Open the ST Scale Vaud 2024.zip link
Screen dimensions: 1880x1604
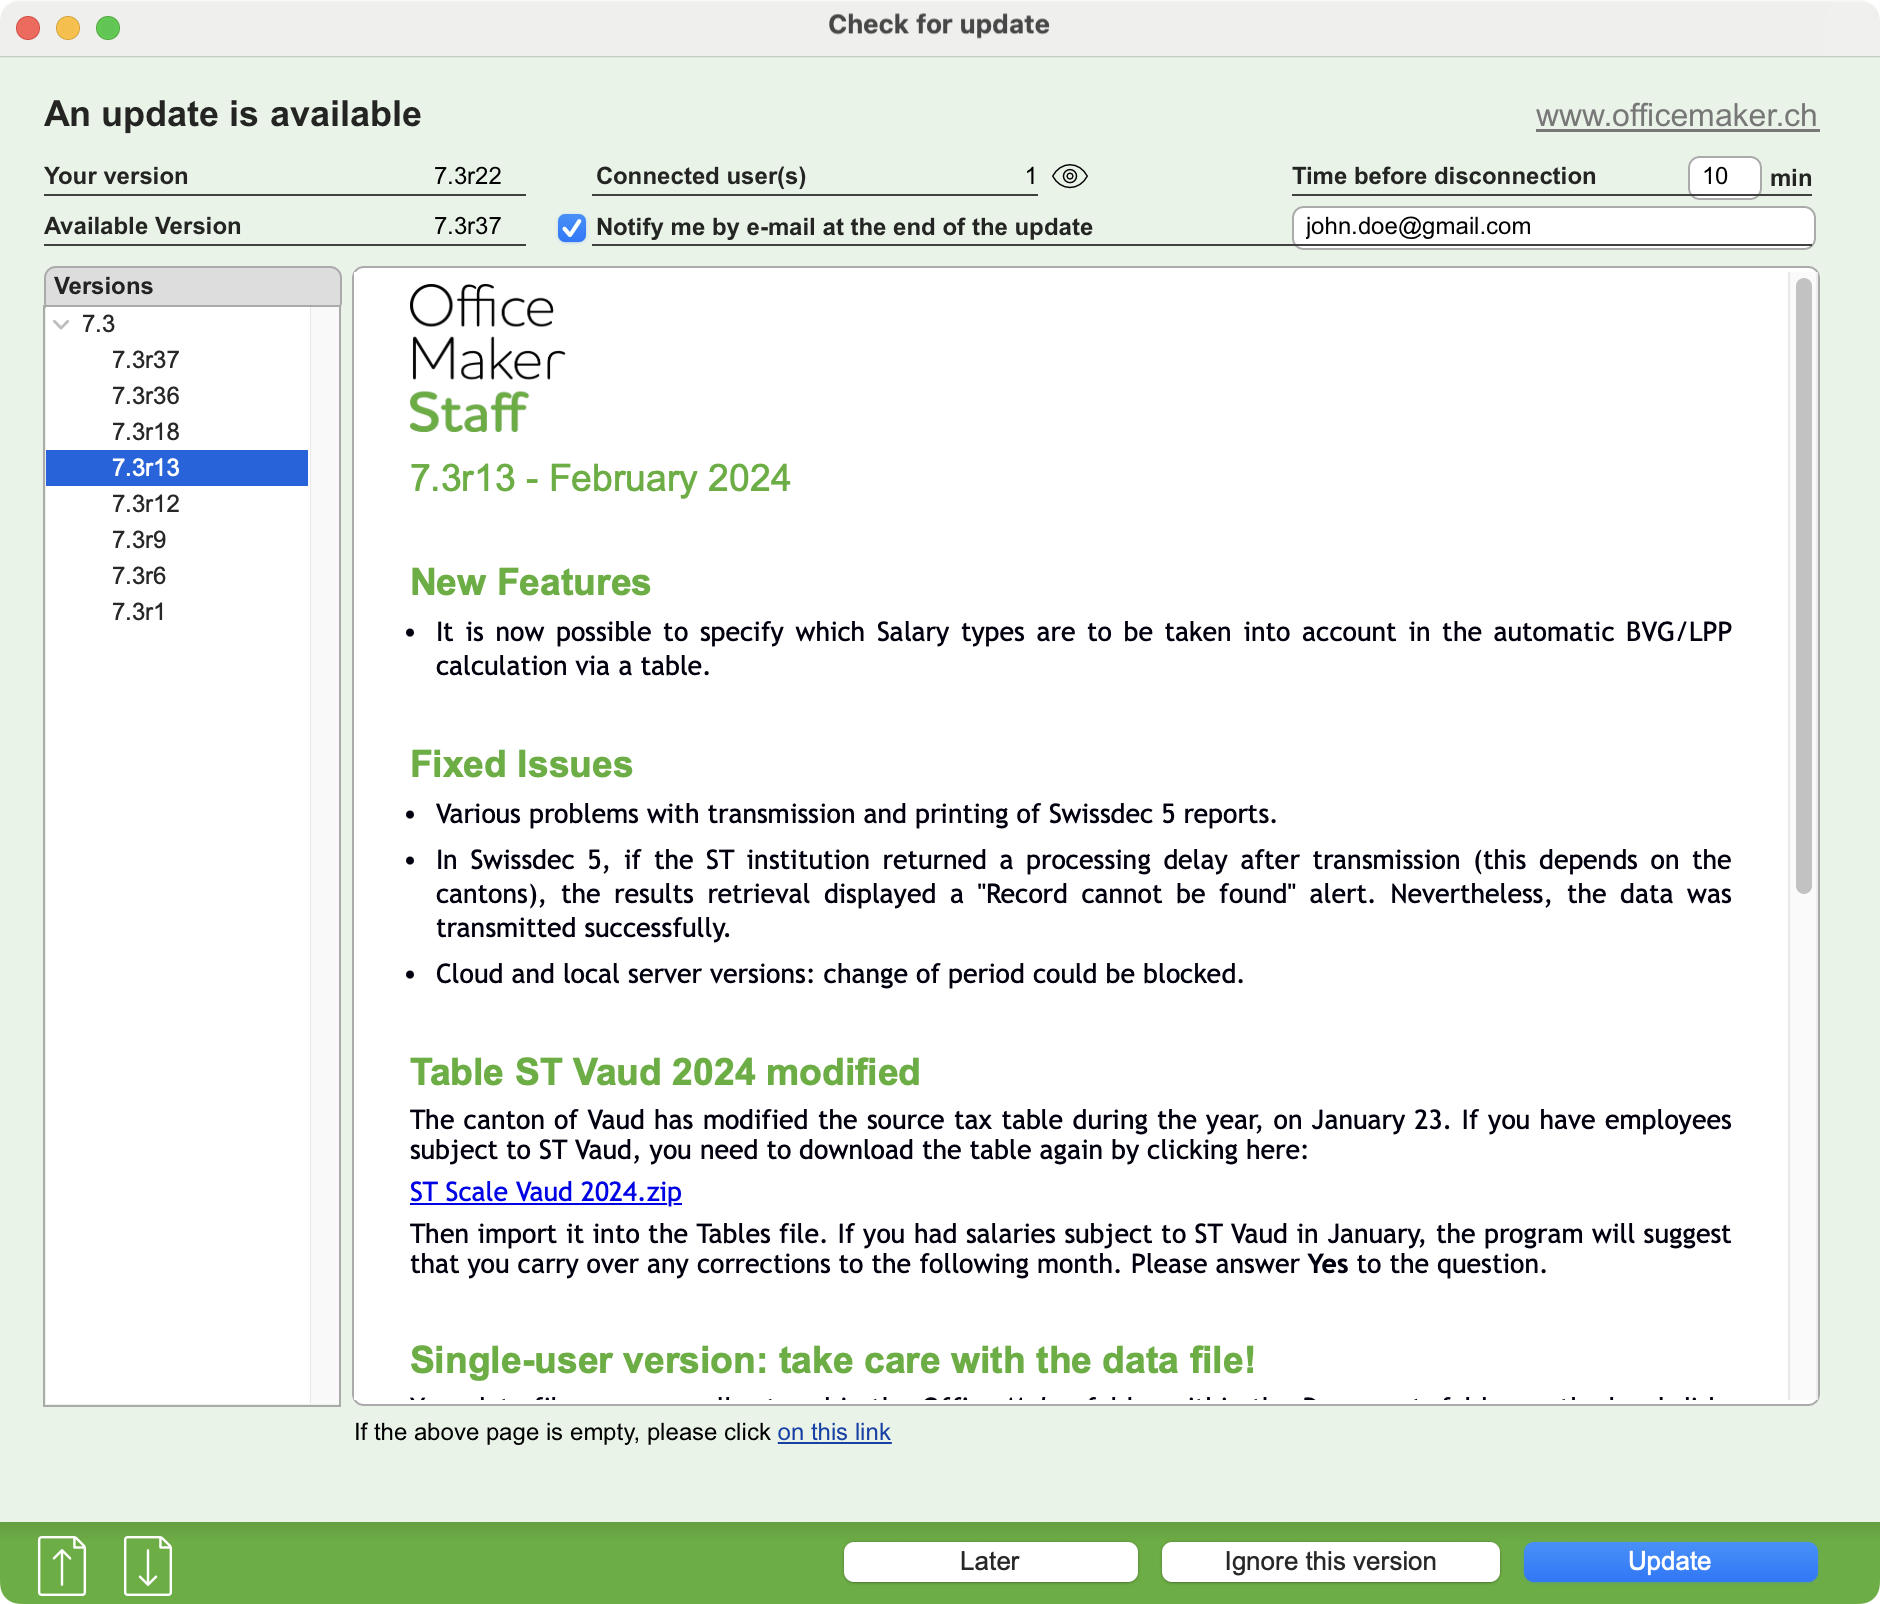pos(546,1192)
